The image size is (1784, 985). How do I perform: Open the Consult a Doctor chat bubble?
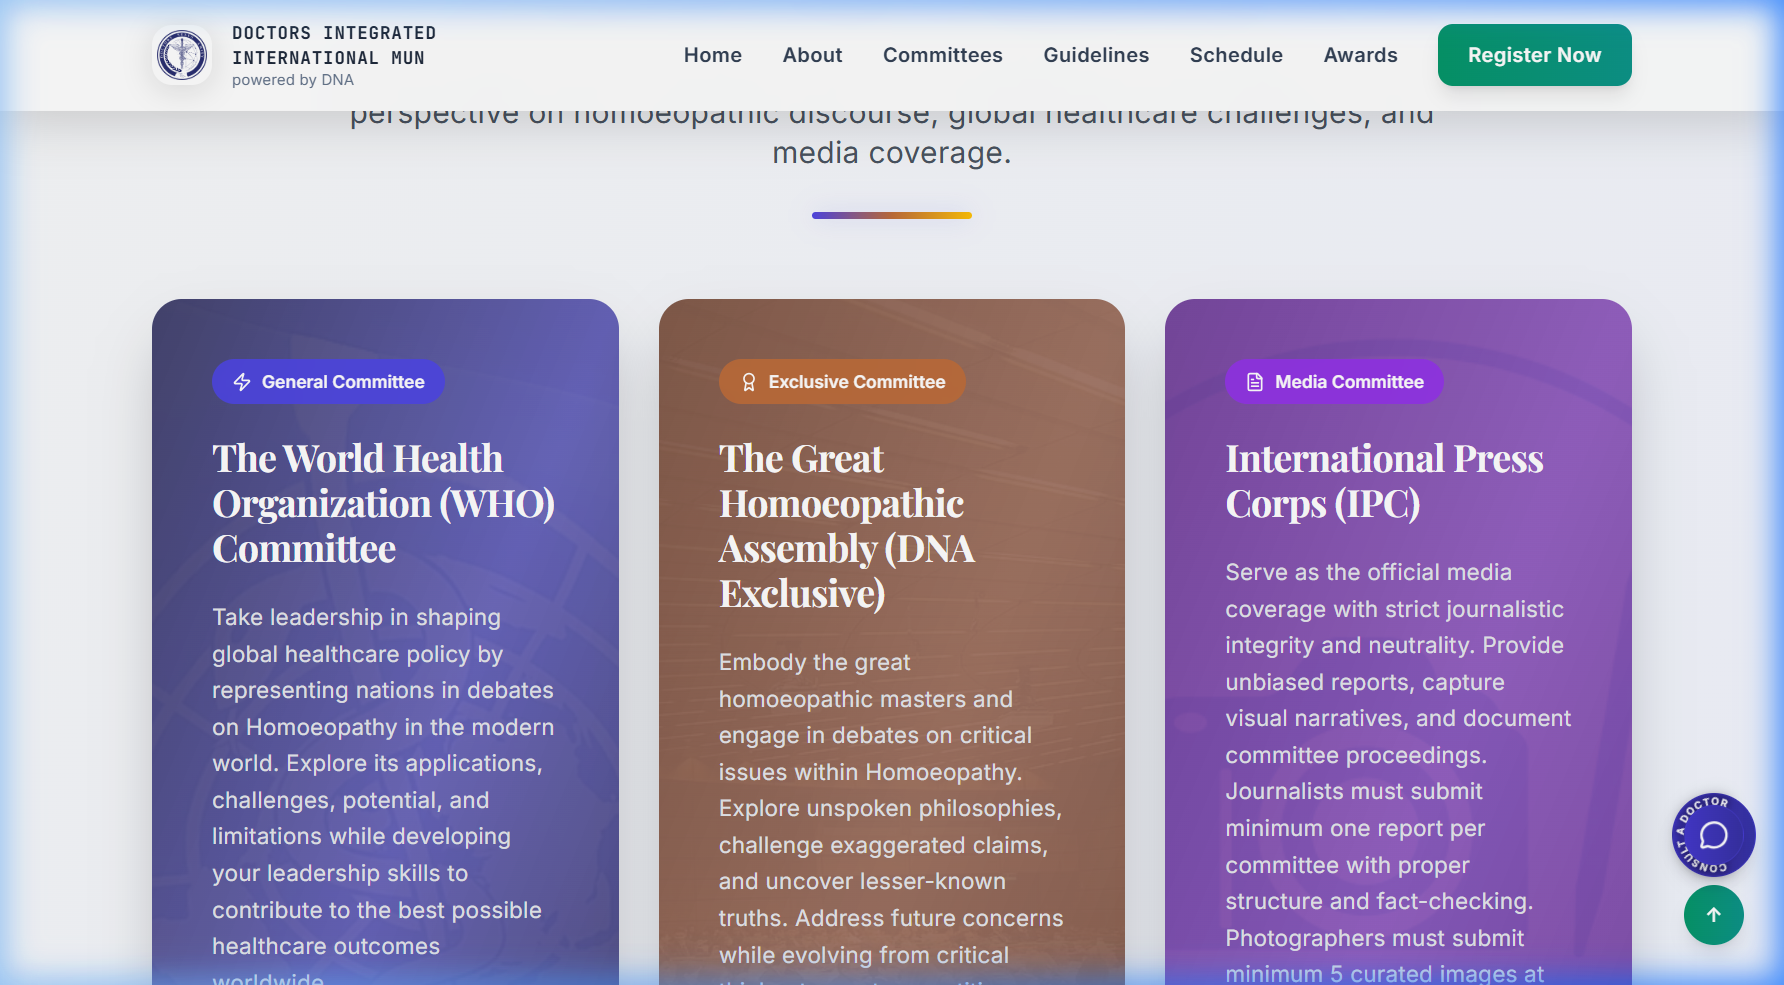click(1713, 835)
